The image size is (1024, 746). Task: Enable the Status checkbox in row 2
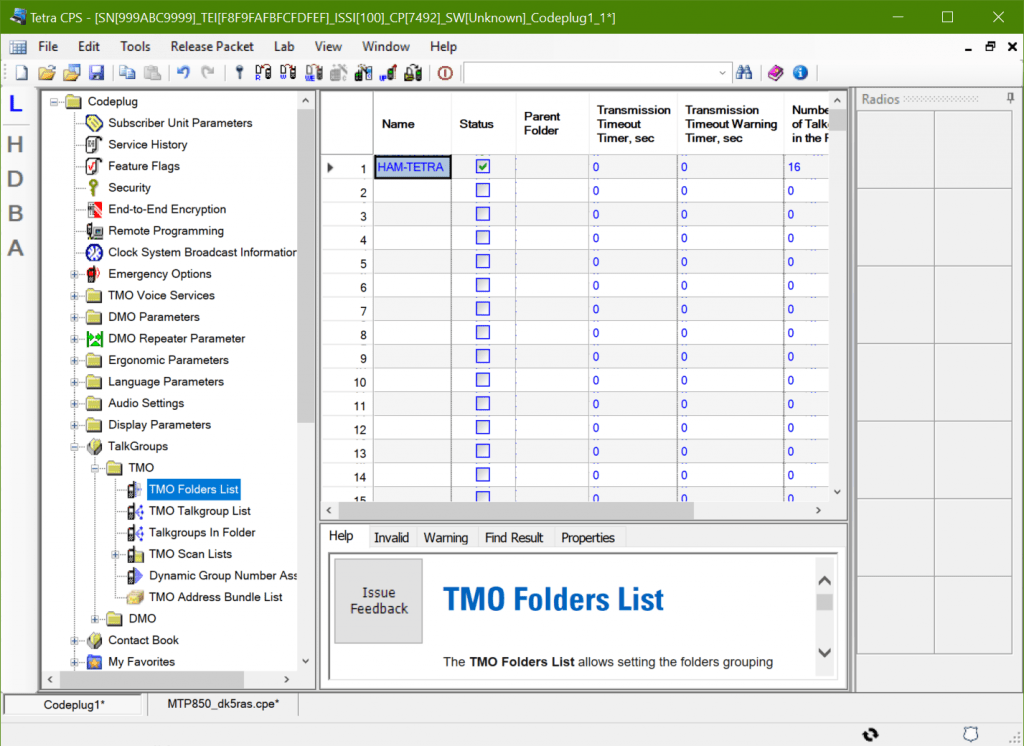tap(483, 191)
